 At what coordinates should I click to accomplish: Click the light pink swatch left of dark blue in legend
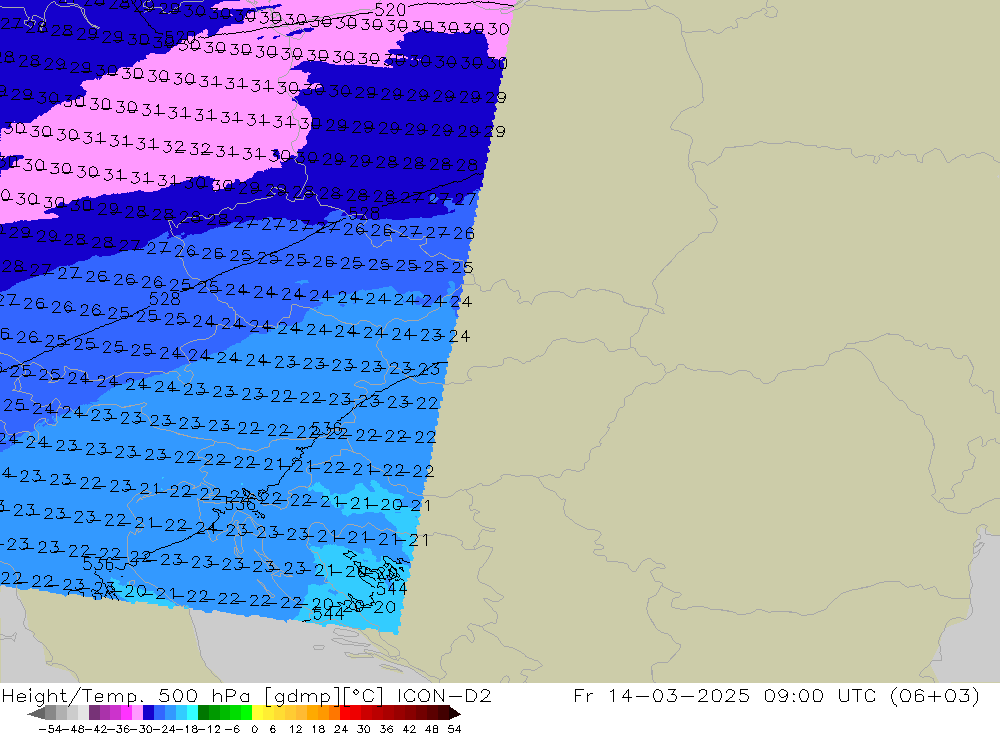tap(137, 713)
